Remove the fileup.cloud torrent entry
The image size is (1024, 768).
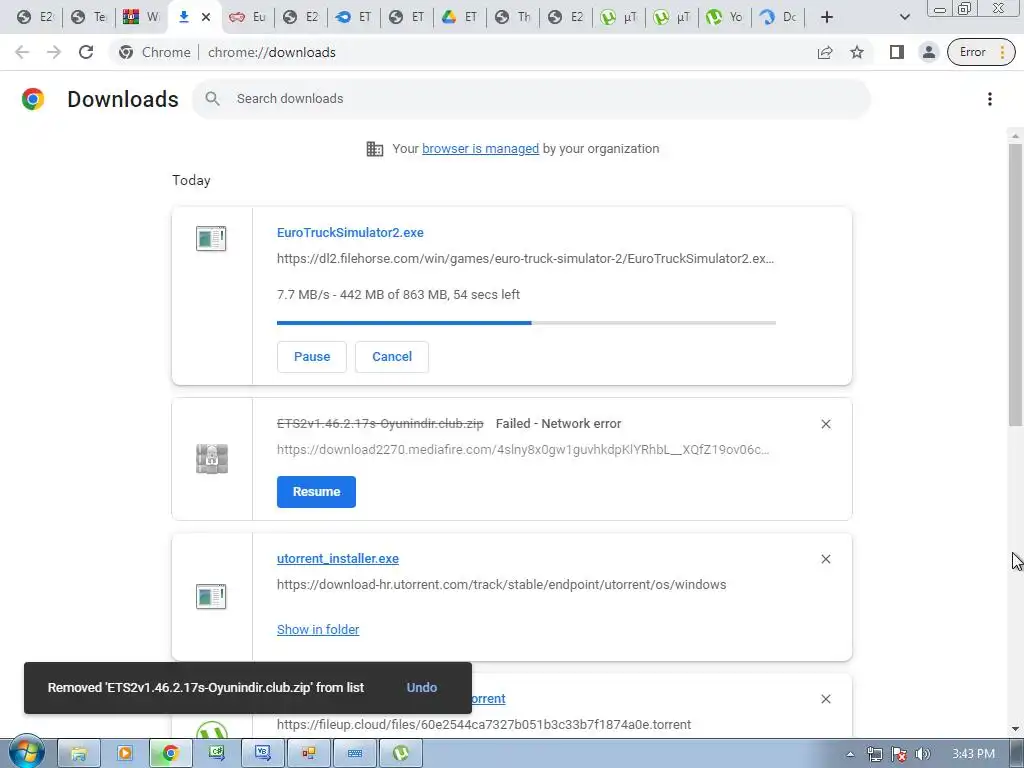(x=825, y=699)
